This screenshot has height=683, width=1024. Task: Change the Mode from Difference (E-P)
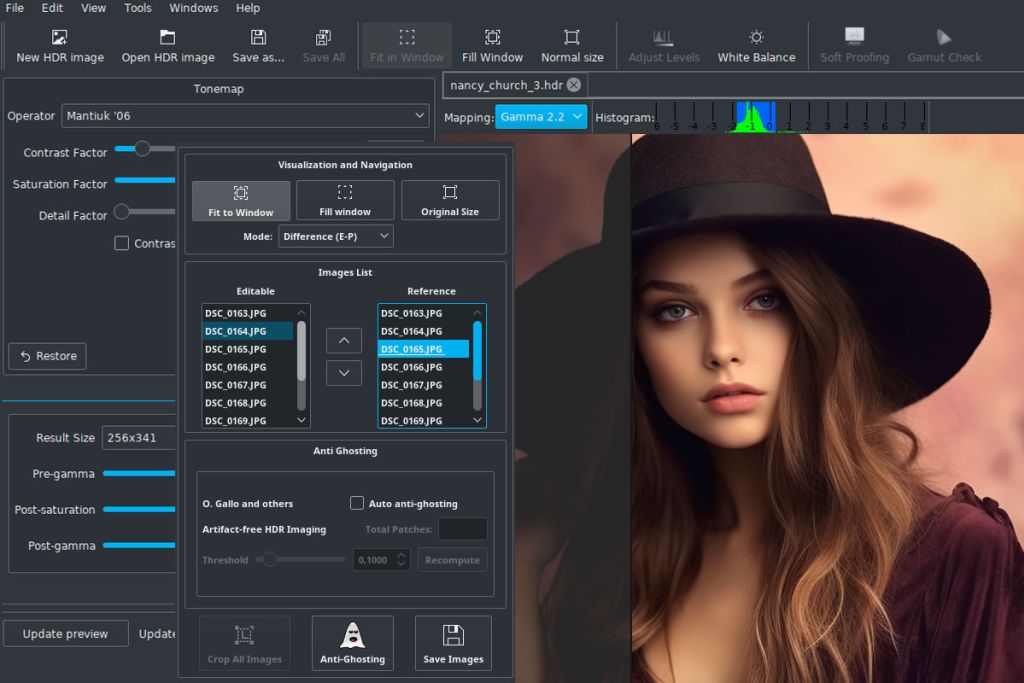[335, 236]
